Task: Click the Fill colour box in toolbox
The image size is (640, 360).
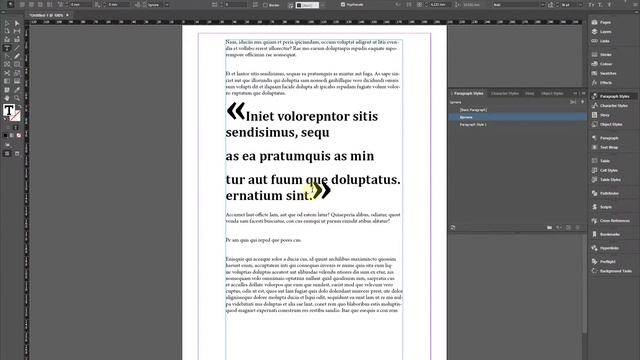Action: click(x=9, y=110)
